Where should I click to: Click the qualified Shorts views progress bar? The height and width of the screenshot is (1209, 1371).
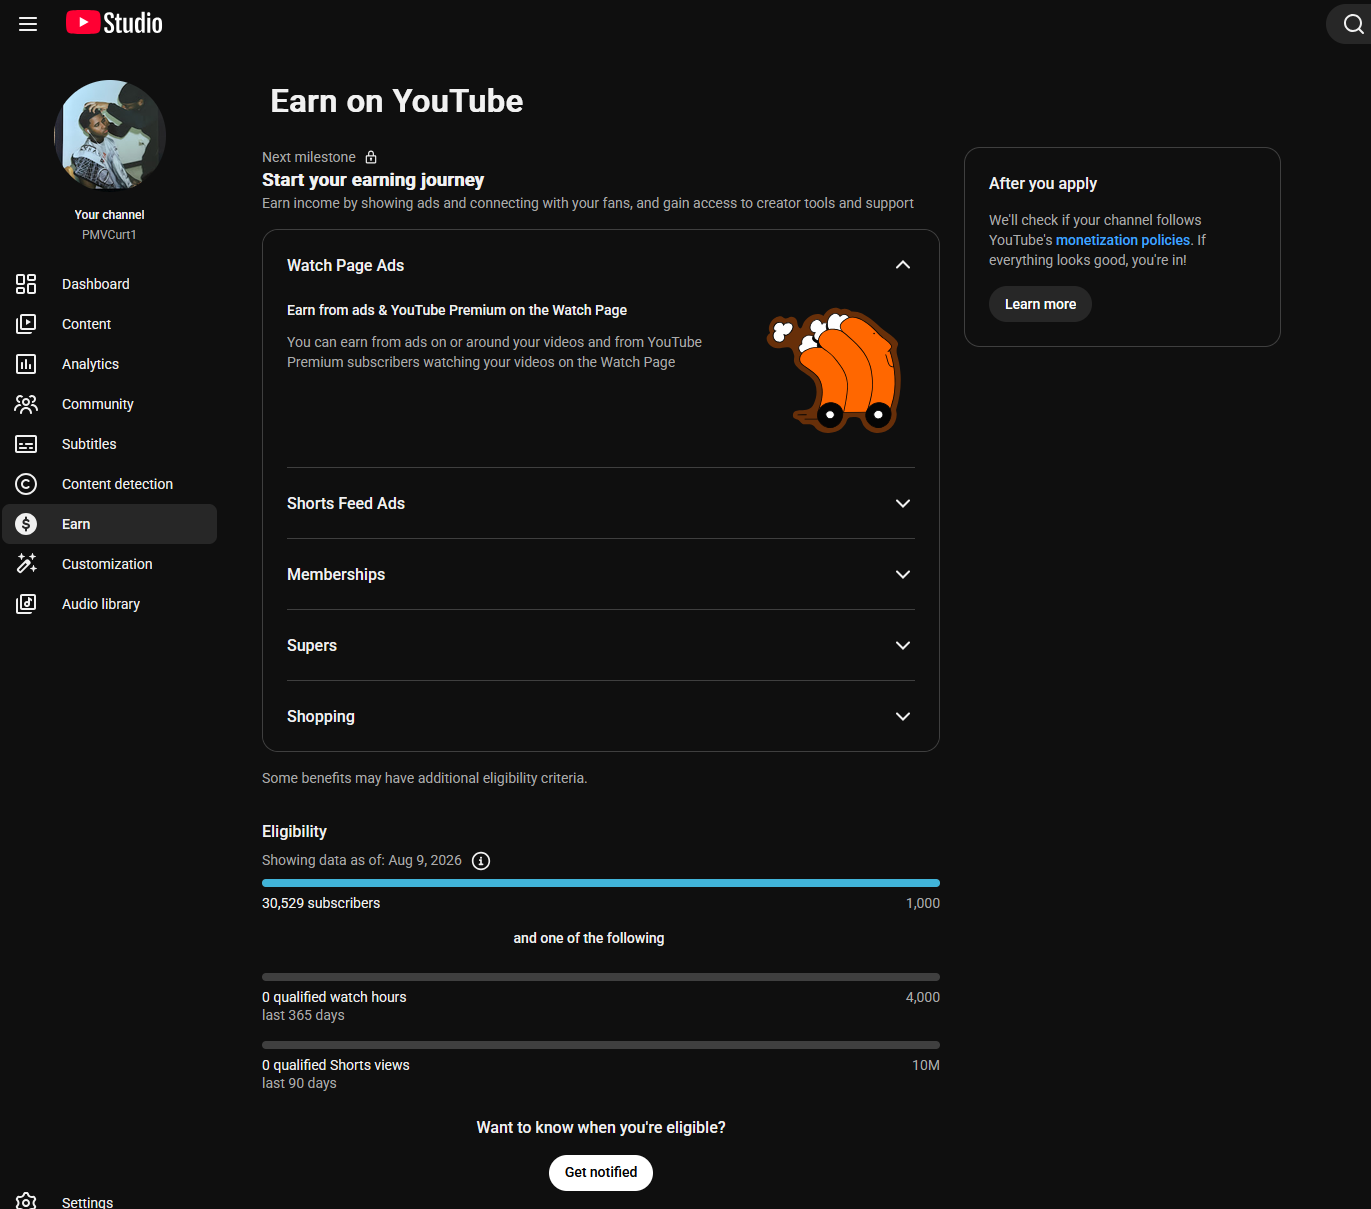pos(601,1045)
